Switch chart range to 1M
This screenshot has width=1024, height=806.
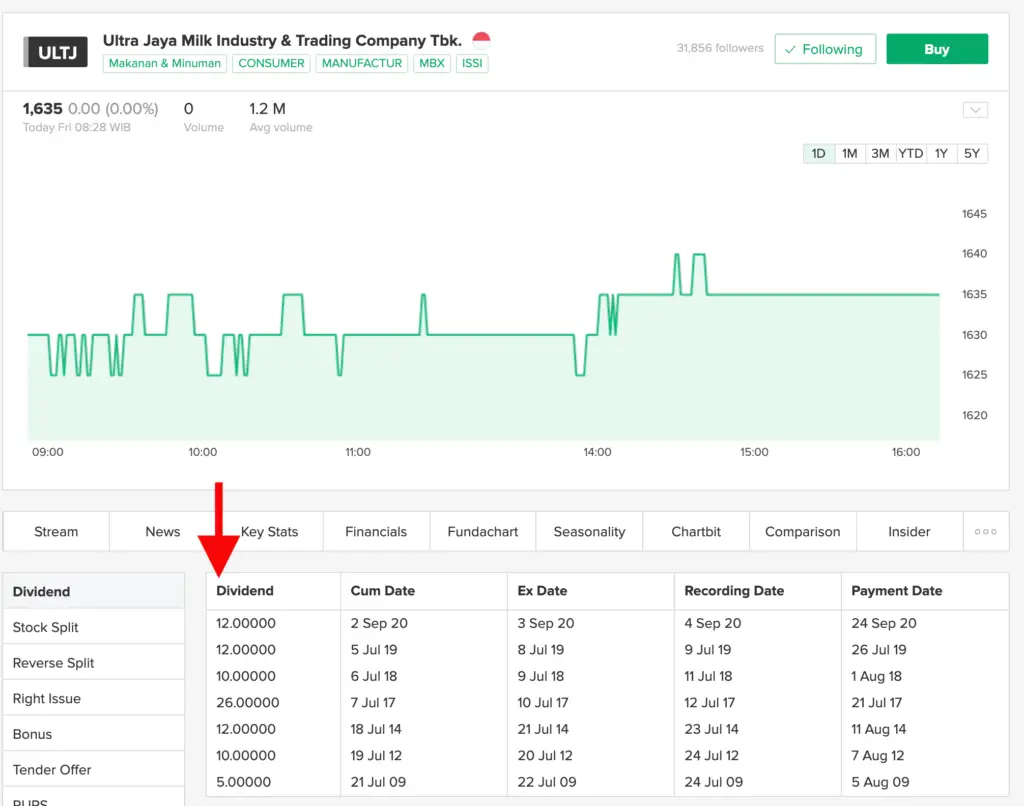click(849, 153)
